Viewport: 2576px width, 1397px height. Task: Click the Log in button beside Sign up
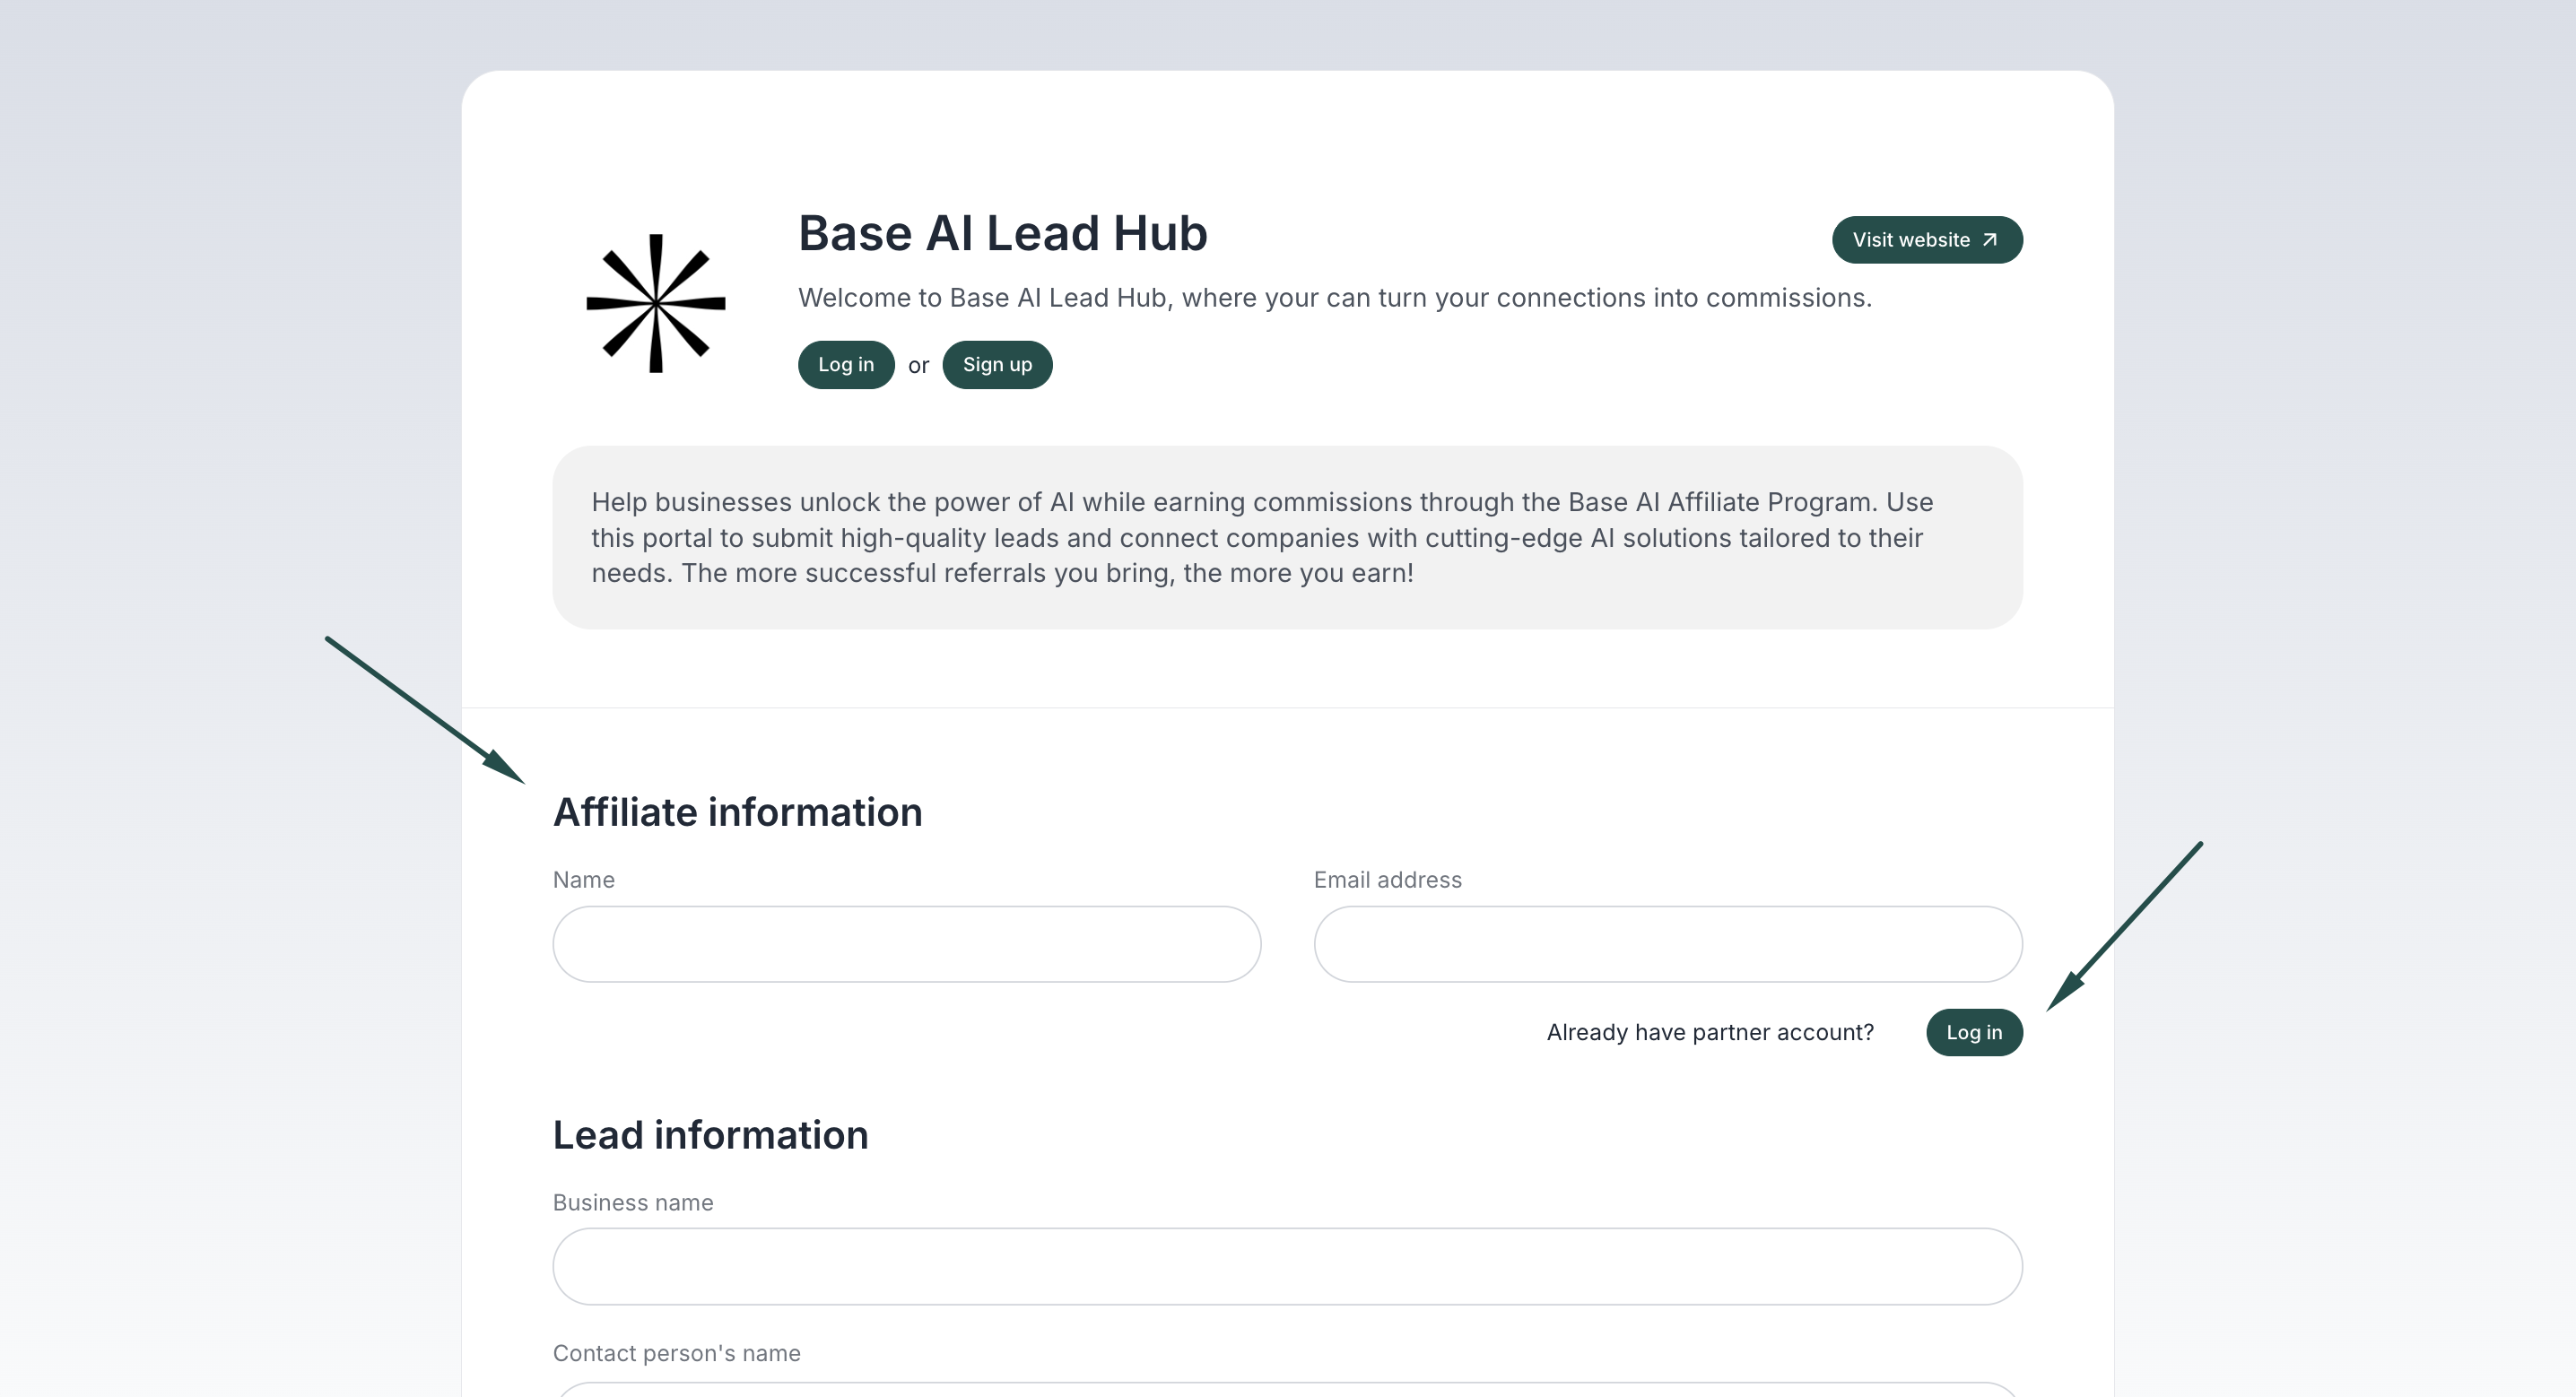point(845,365)
